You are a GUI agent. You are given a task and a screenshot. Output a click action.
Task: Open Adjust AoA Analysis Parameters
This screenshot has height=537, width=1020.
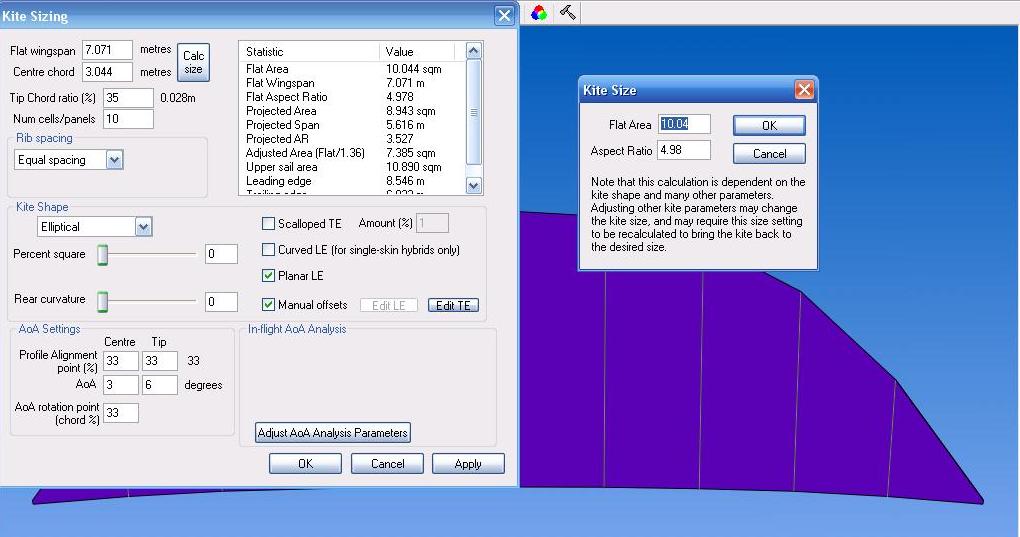pos(333,433)
